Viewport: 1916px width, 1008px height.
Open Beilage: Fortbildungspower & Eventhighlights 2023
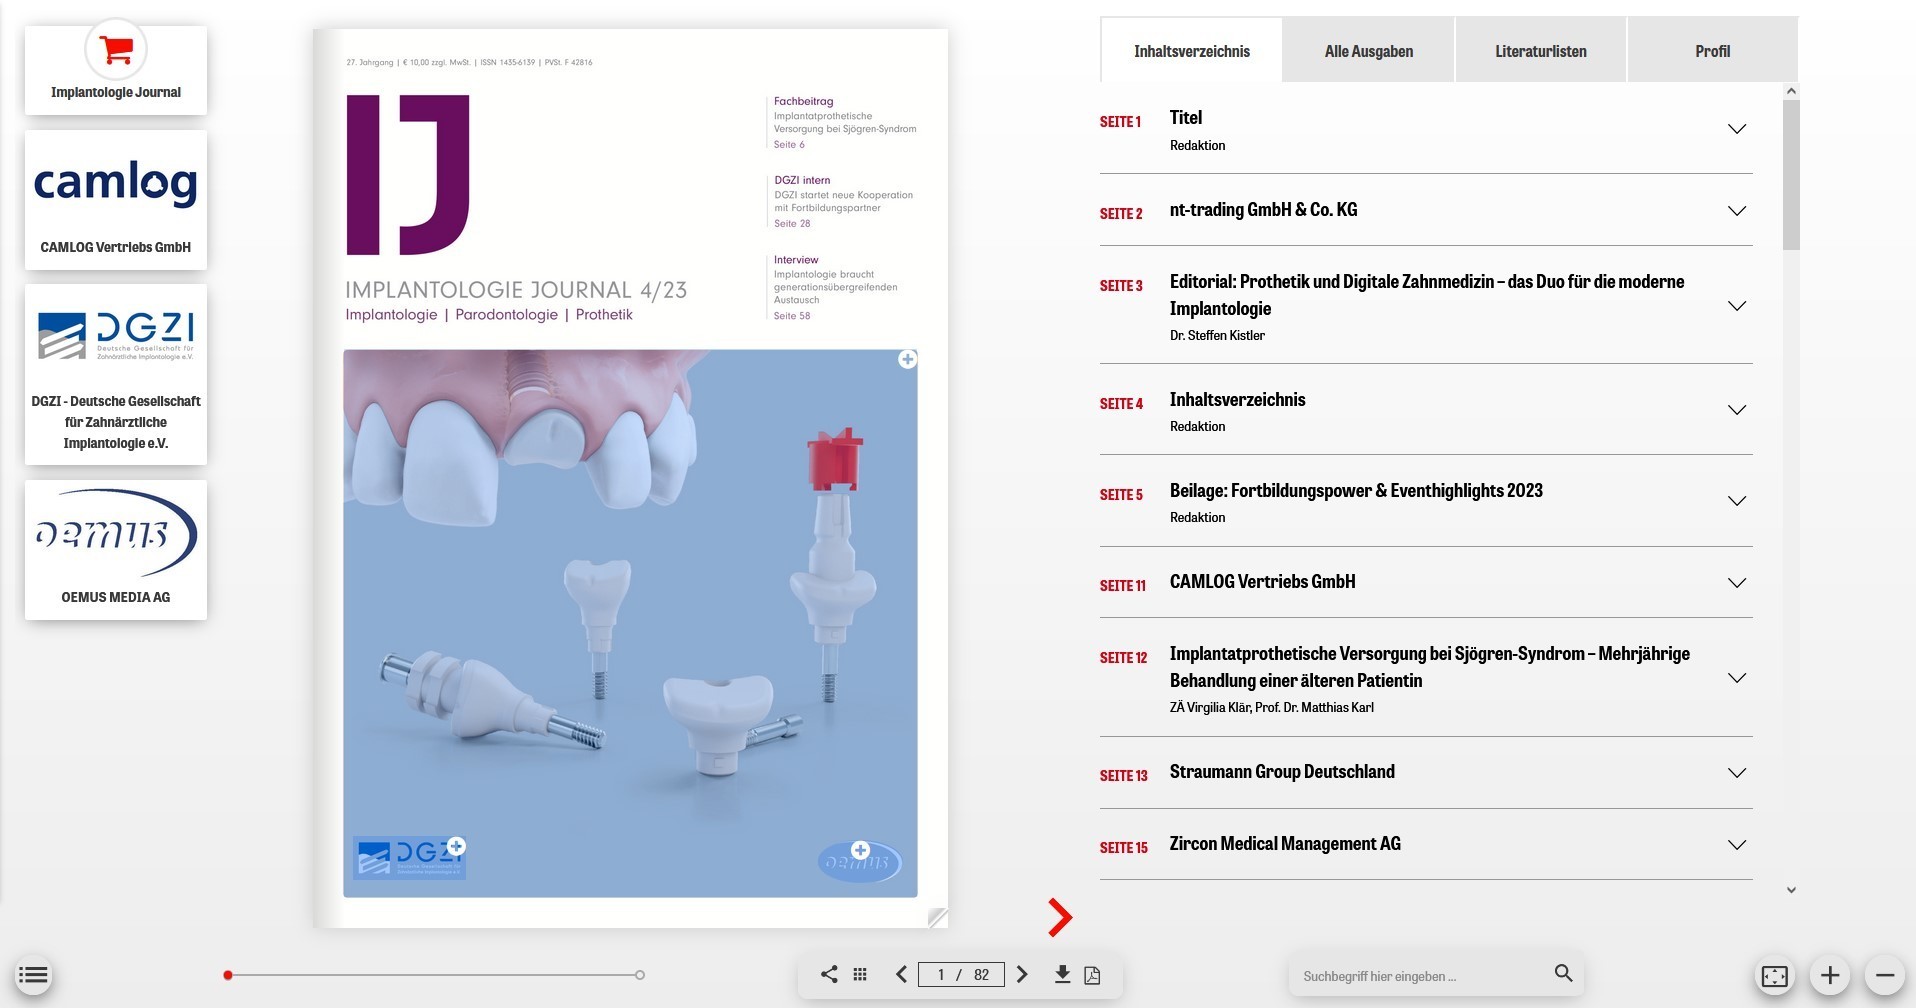1356,491
